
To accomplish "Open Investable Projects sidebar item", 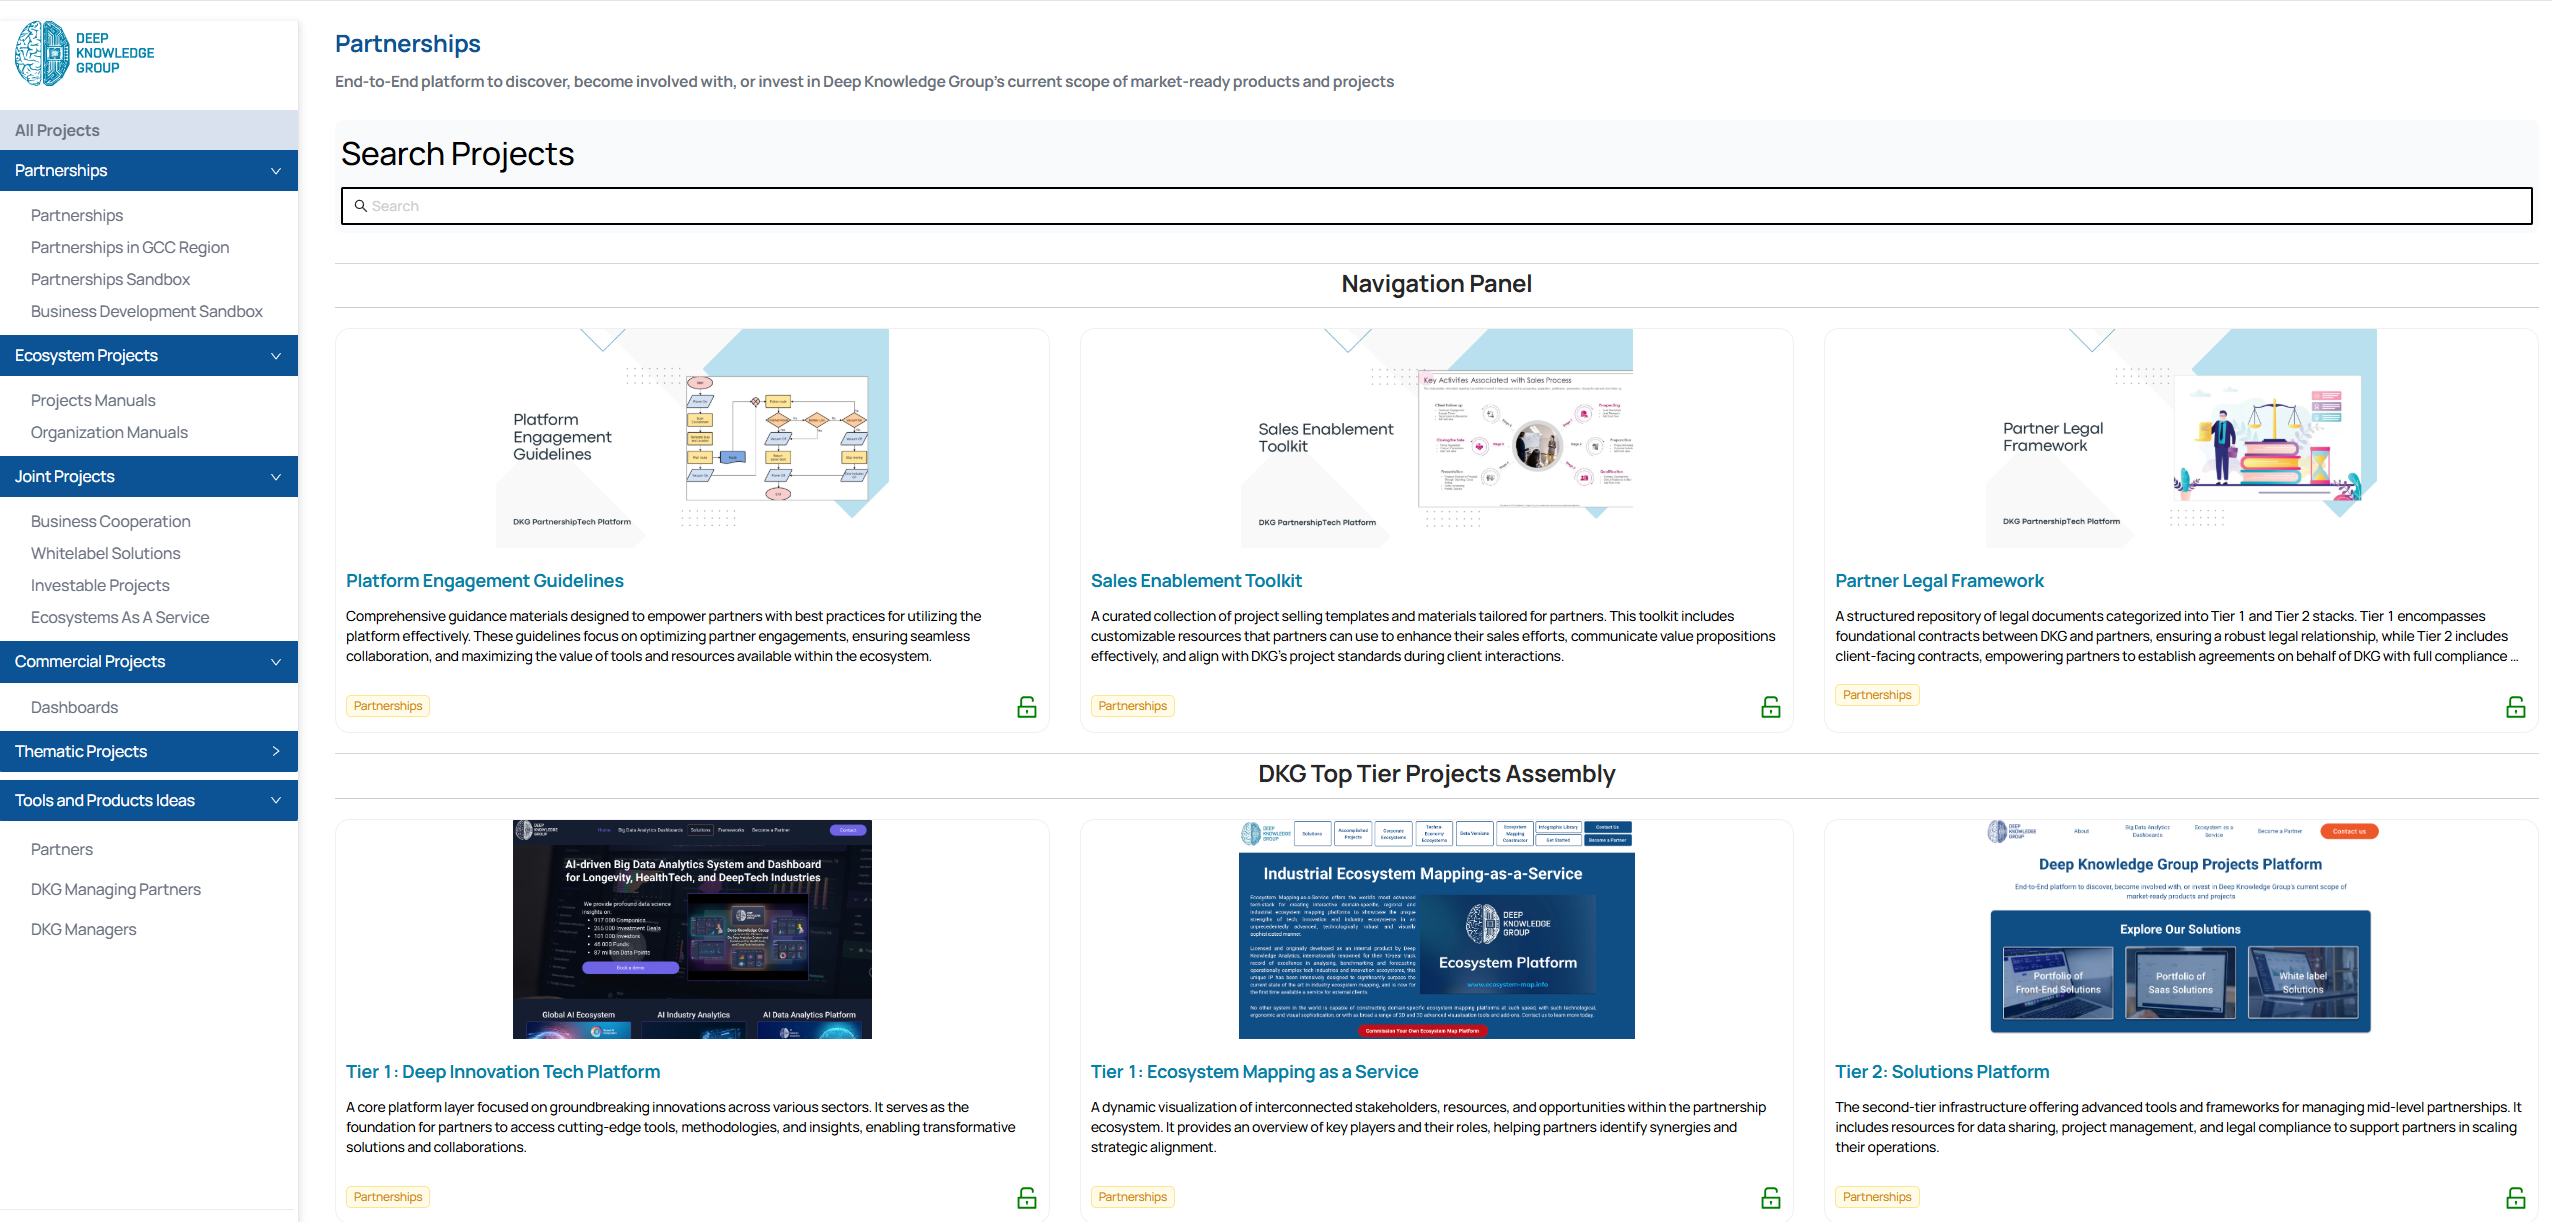I will tap(100, 585).
